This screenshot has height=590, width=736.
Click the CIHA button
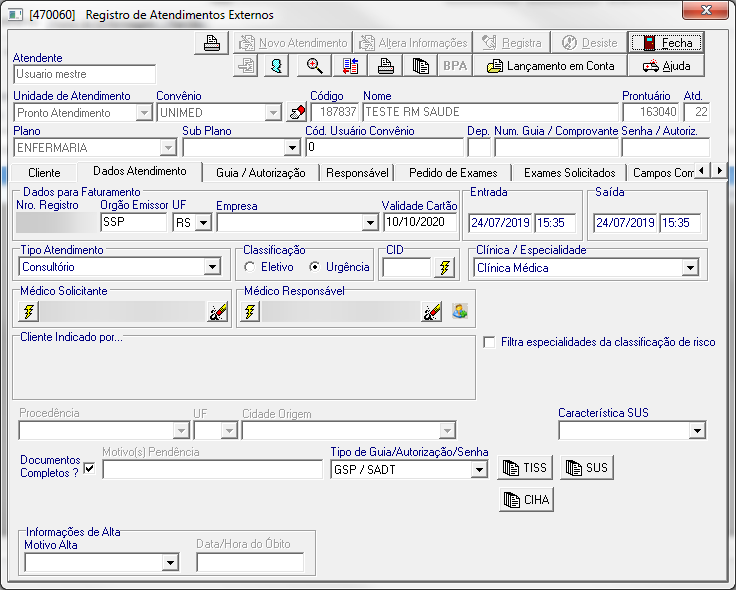point(527,499)
